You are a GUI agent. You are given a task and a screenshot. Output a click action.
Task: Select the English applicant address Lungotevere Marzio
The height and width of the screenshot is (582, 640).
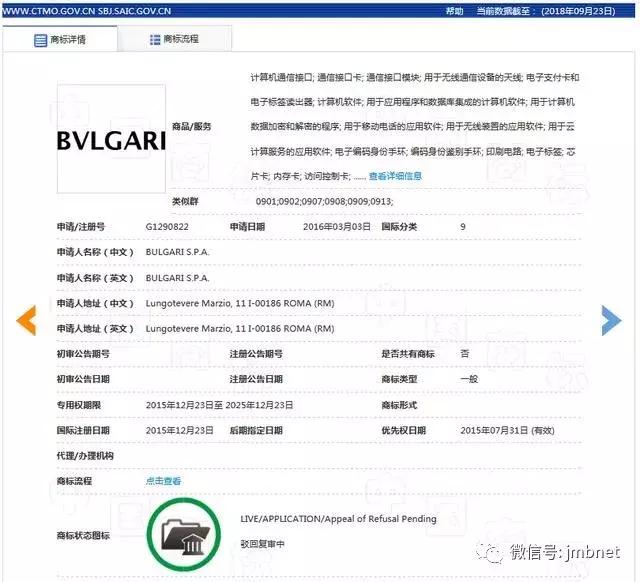point(240,329)
